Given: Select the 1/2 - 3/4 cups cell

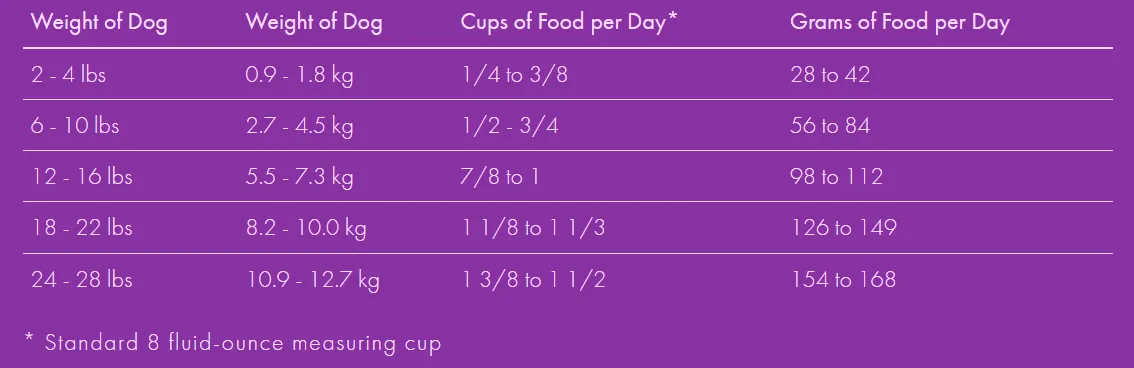Looking at the screenshot, I should (510, 126).
